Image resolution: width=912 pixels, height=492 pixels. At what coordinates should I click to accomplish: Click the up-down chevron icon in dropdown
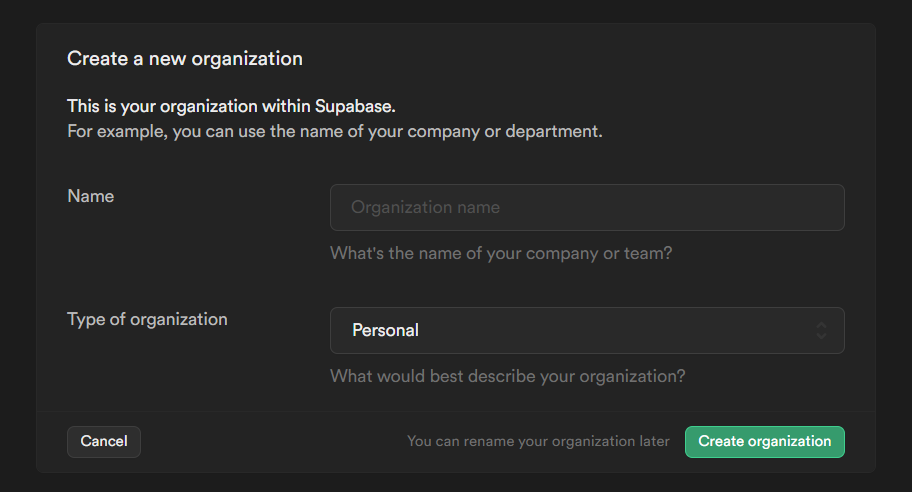[x=821, y=330]
